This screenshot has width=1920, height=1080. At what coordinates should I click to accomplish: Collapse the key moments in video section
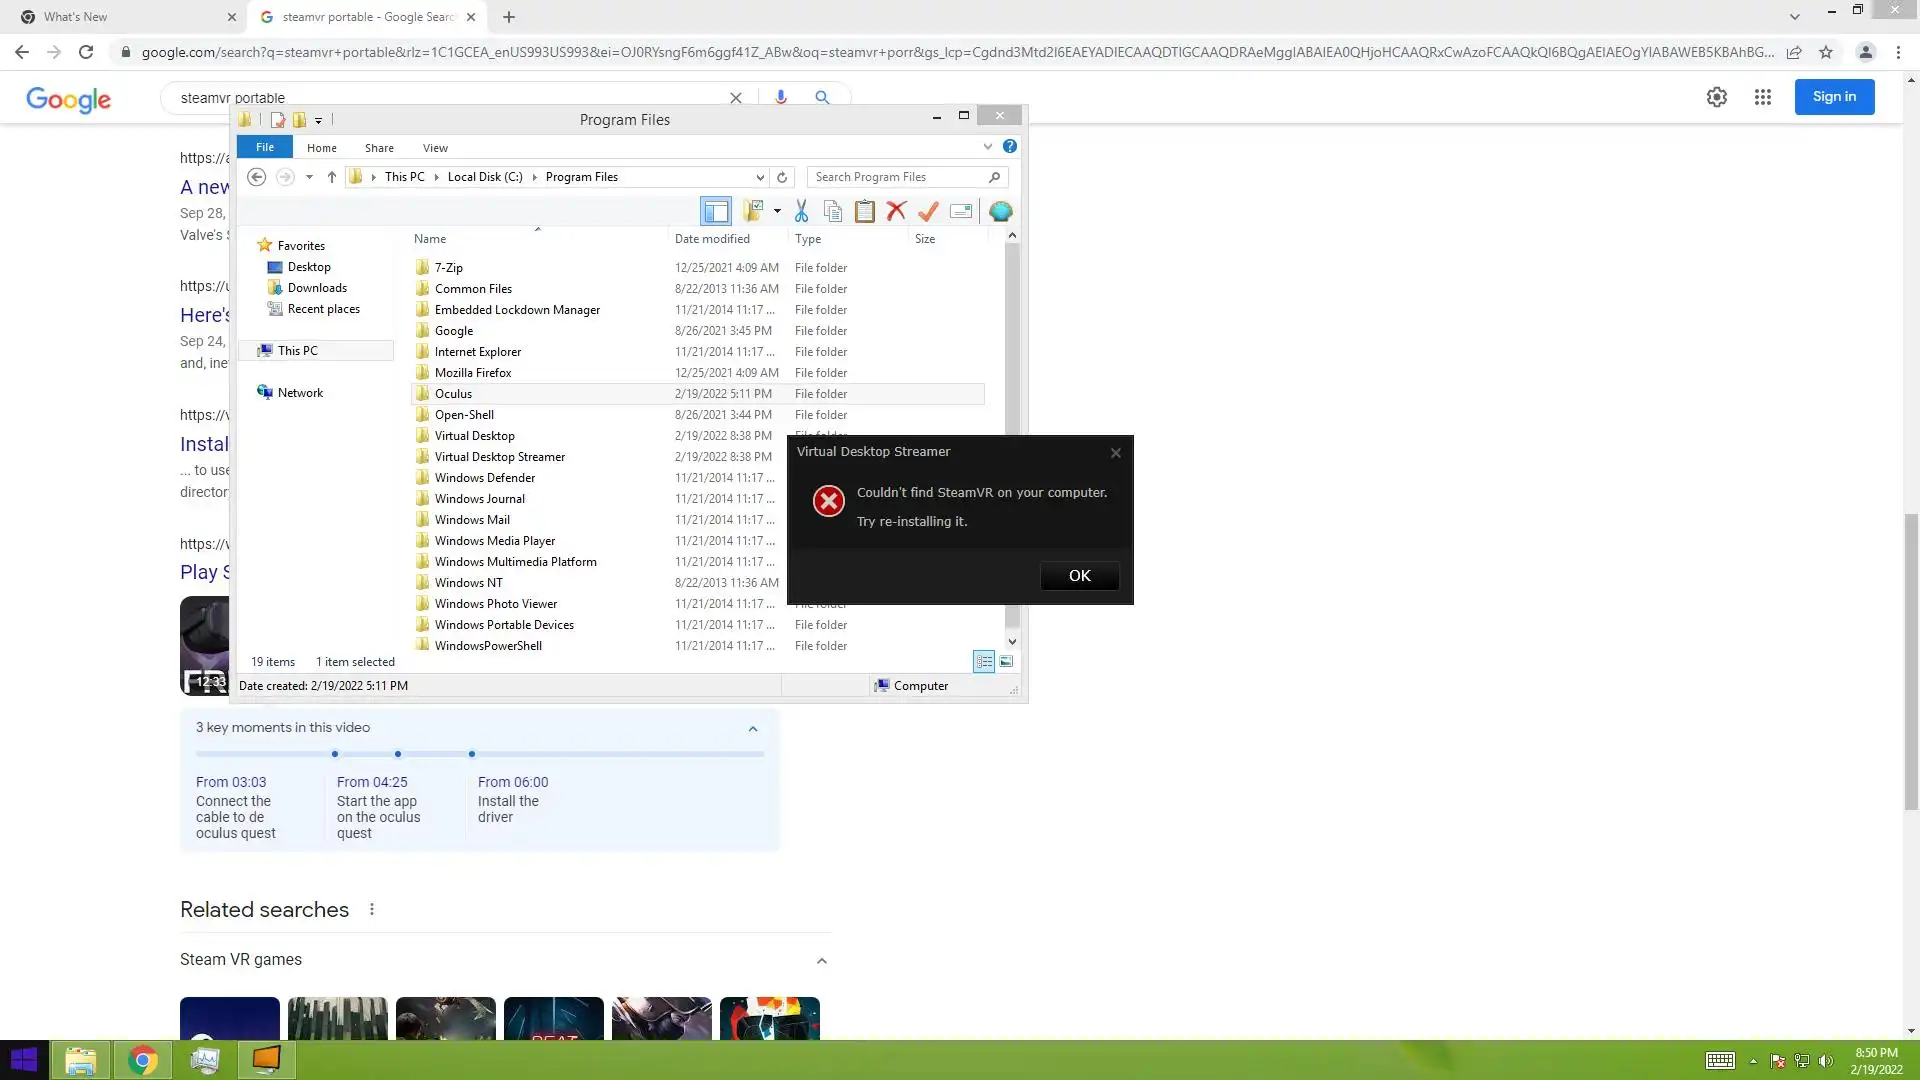pyautogui.click(x=753, y=729)
